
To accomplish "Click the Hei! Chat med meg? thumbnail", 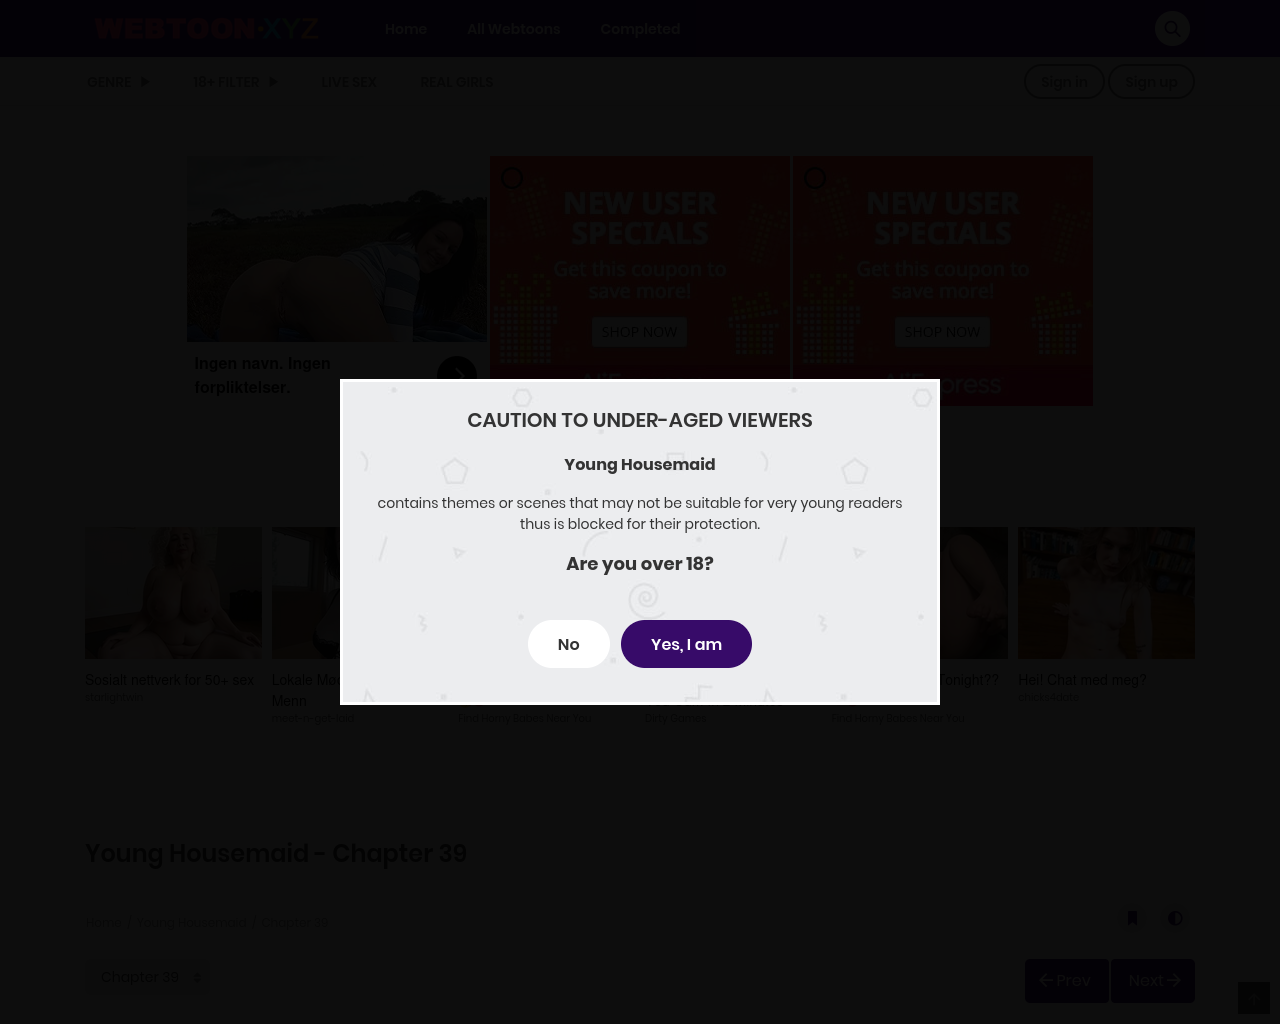I will point(1106,593).
